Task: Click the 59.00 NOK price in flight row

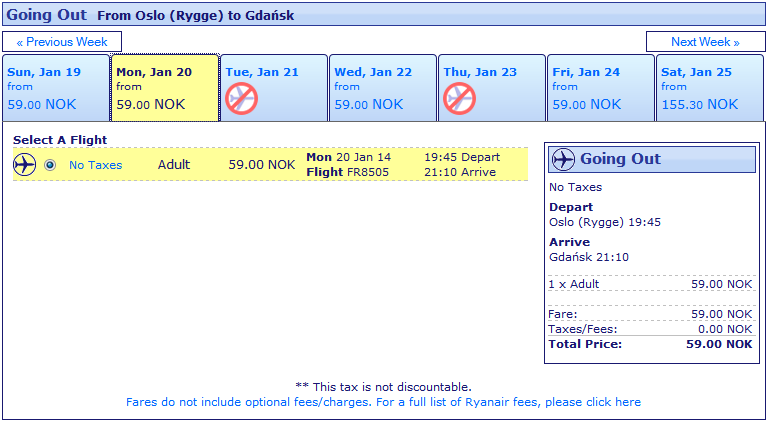Action: (262, 165)
